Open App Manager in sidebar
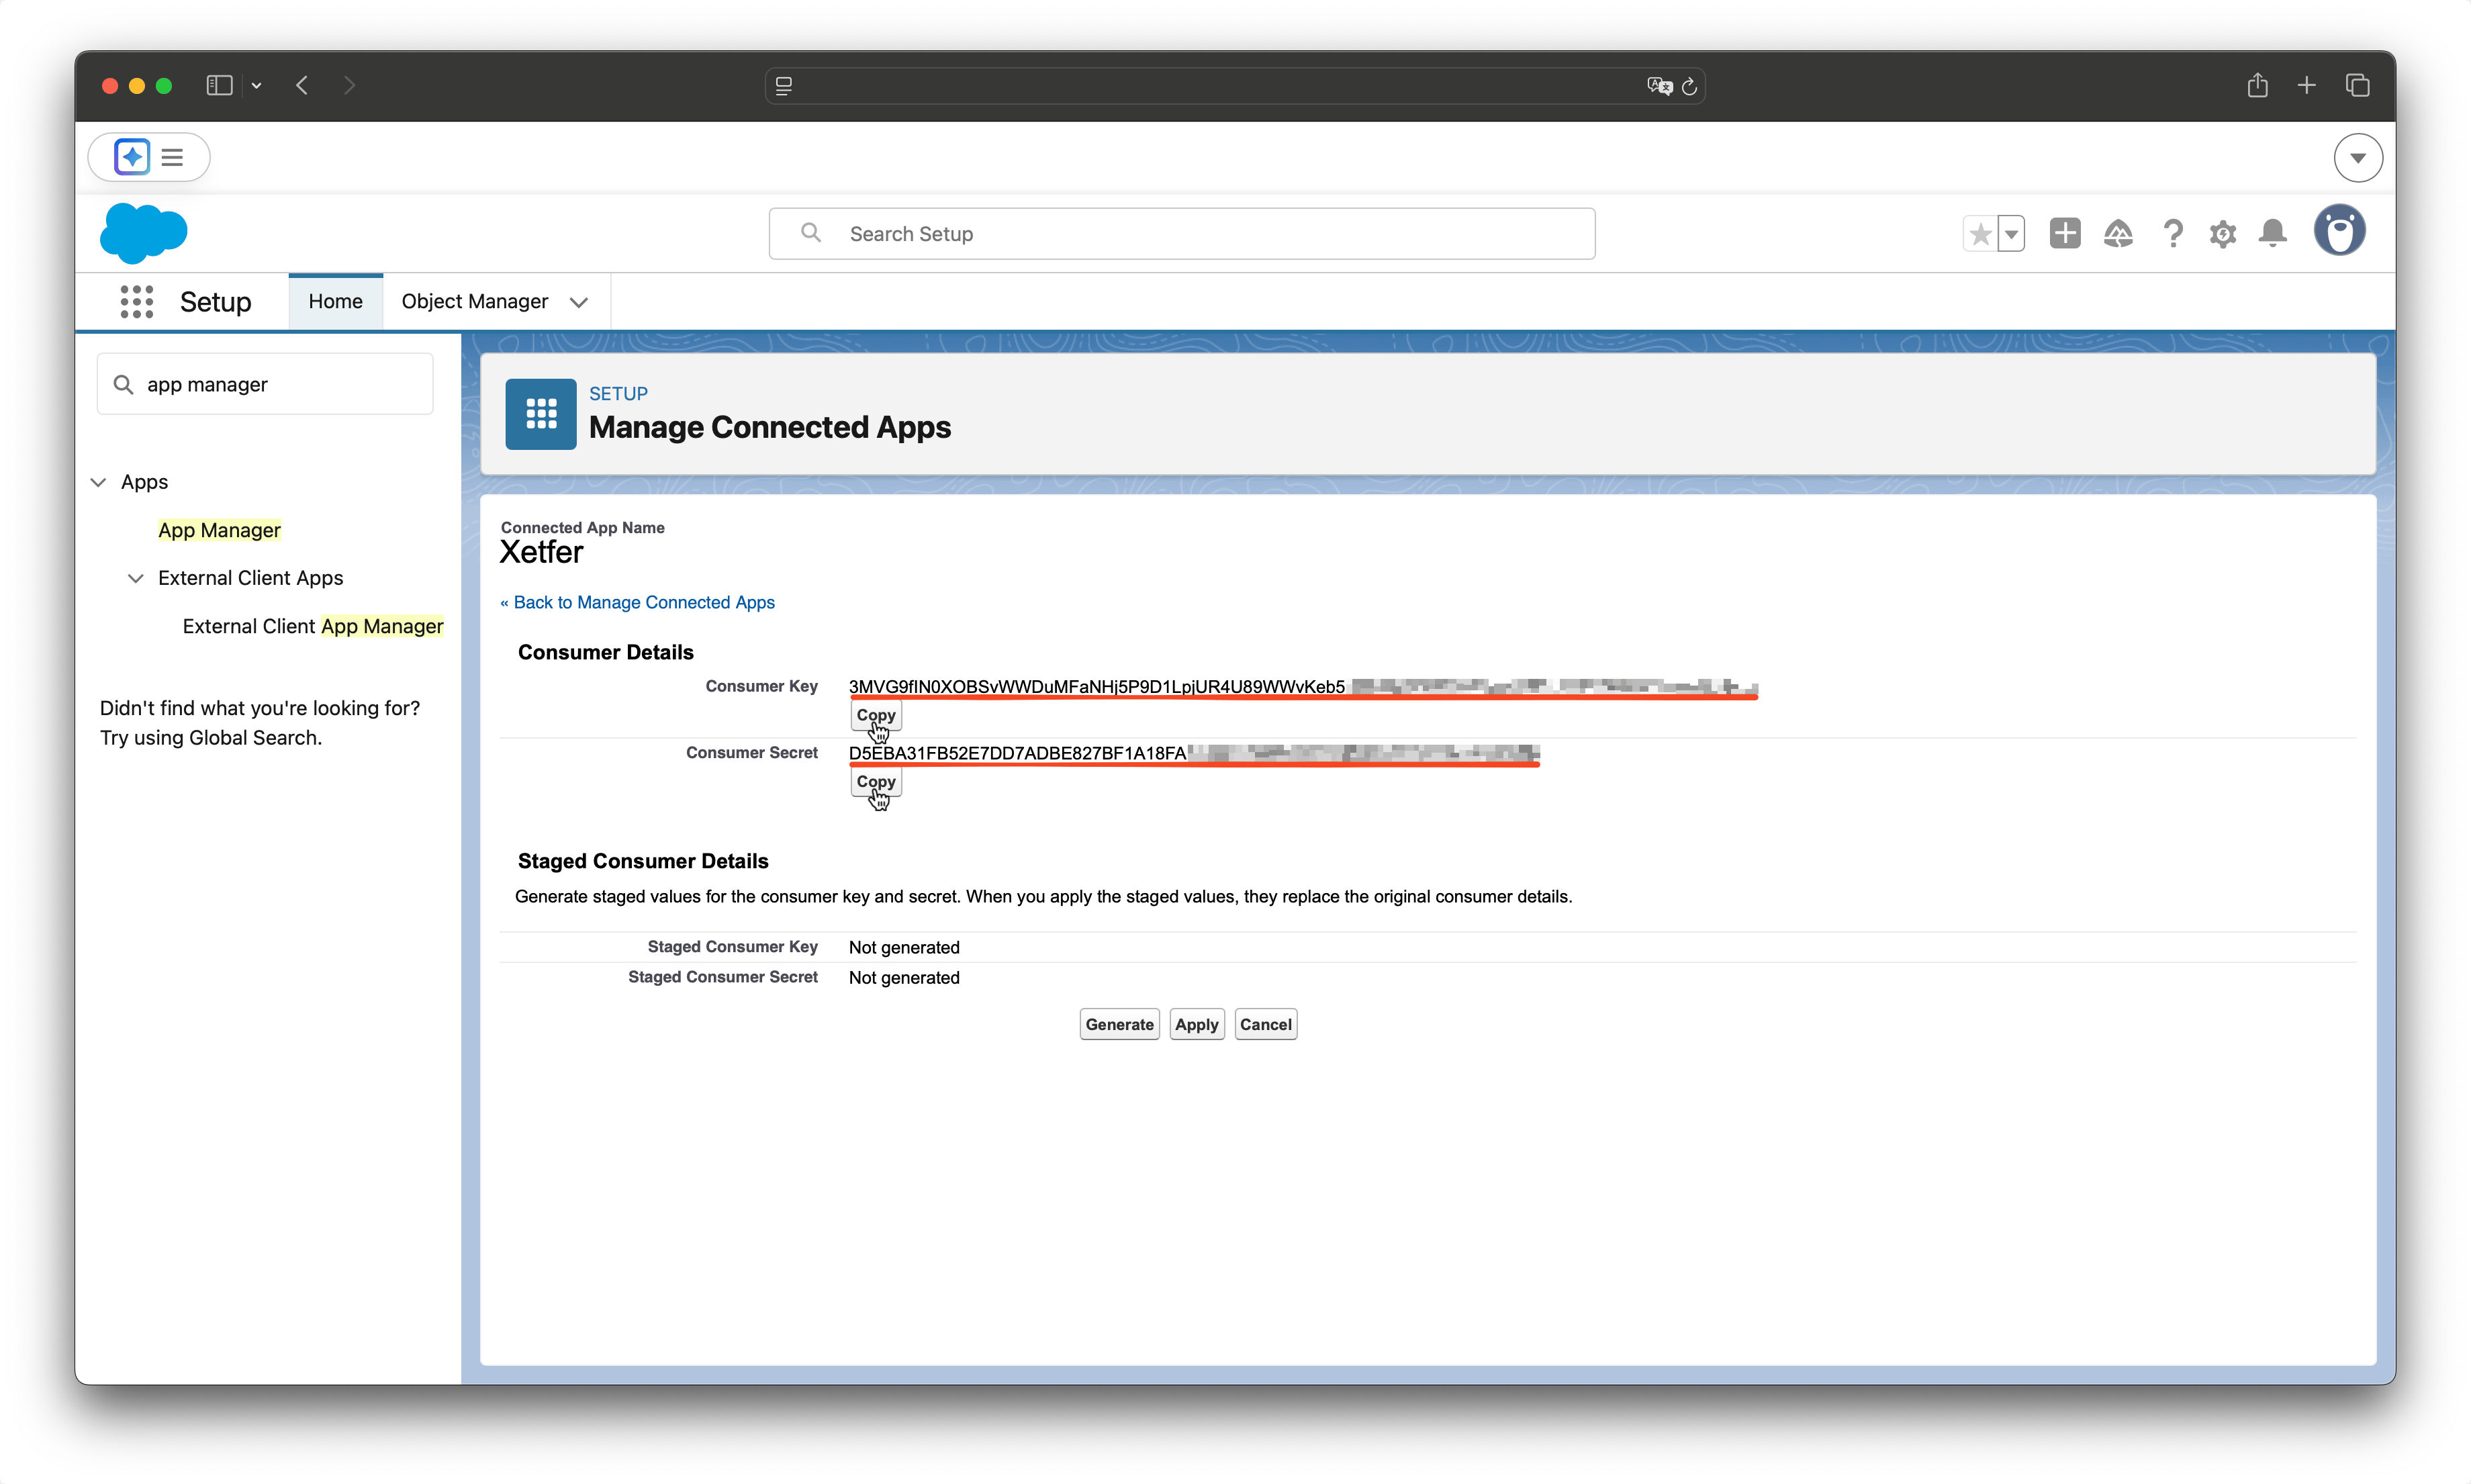The image size is (2471, 1484). [x=219, y=530]
